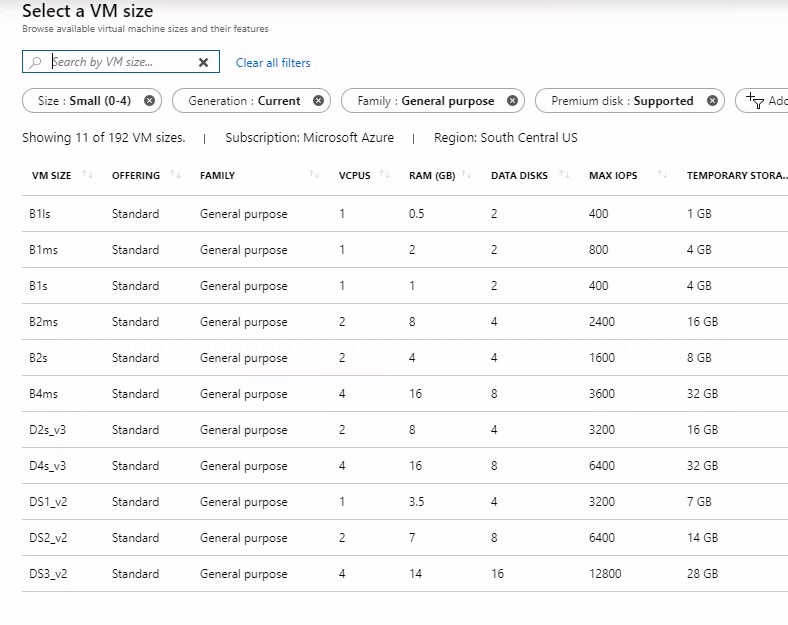The width and height of the screenshot is (788, 625).
Task: Click Subscription: Microsoft Azure text
Action: click(x=310, y=138)
